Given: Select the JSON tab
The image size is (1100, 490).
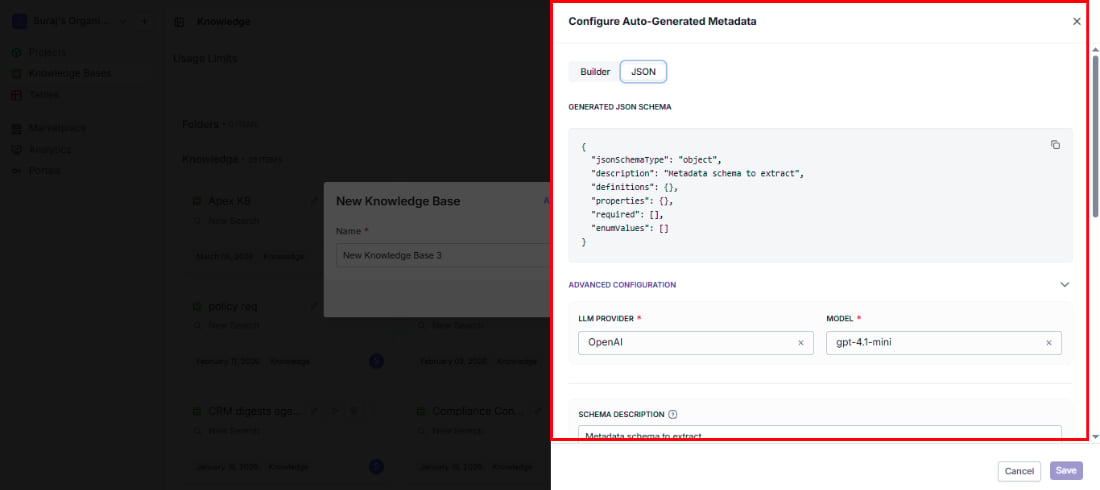Looking at the screenshot, I should (643, 72).
